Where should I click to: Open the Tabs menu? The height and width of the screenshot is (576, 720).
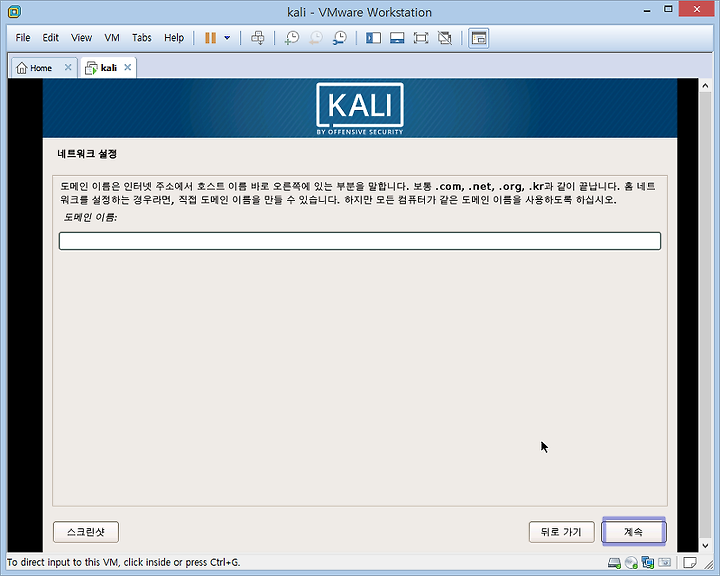coord(141,38)
